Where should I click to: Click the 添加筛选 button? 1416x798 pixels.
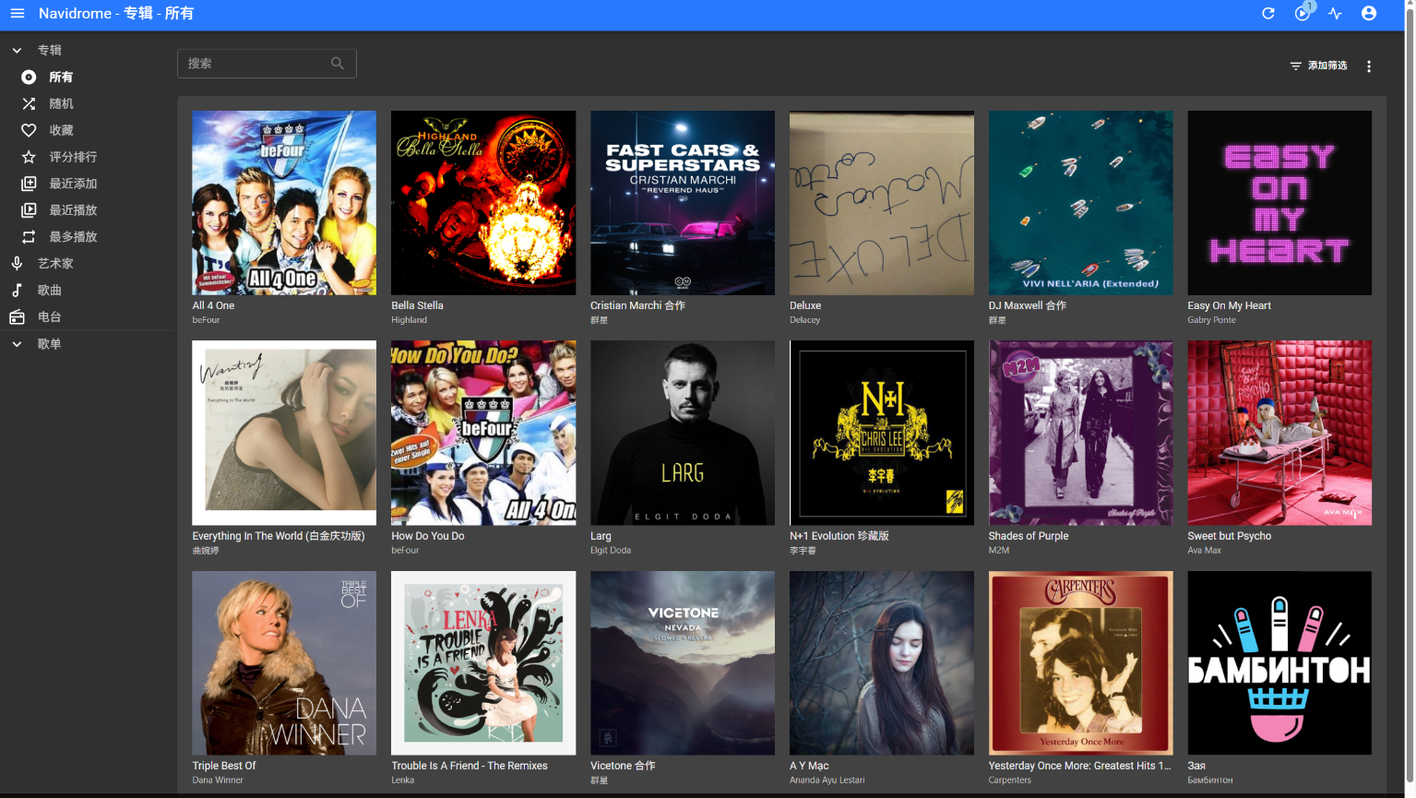(x=1319, y=66)
